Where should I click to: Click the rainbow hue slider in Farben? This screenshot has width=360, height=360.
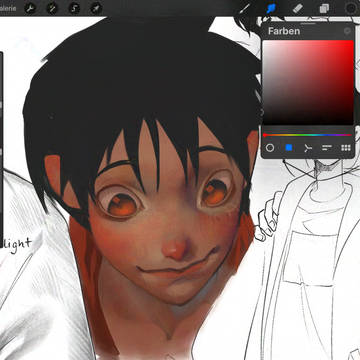[x=308, y=135]
